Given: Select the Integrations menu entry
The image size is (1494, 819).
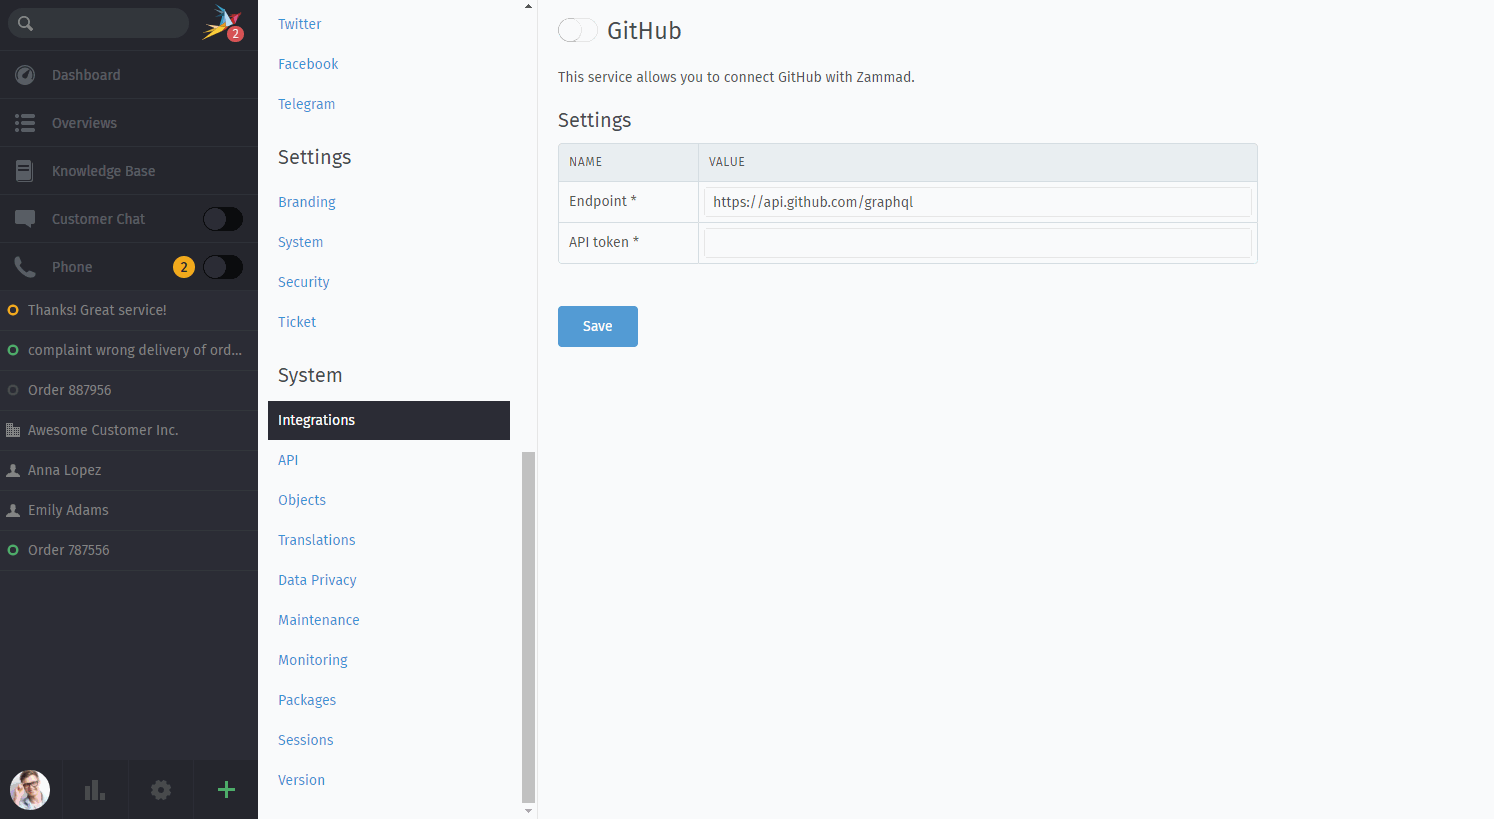Looking at the screenshot, I should tap(389, 420).
